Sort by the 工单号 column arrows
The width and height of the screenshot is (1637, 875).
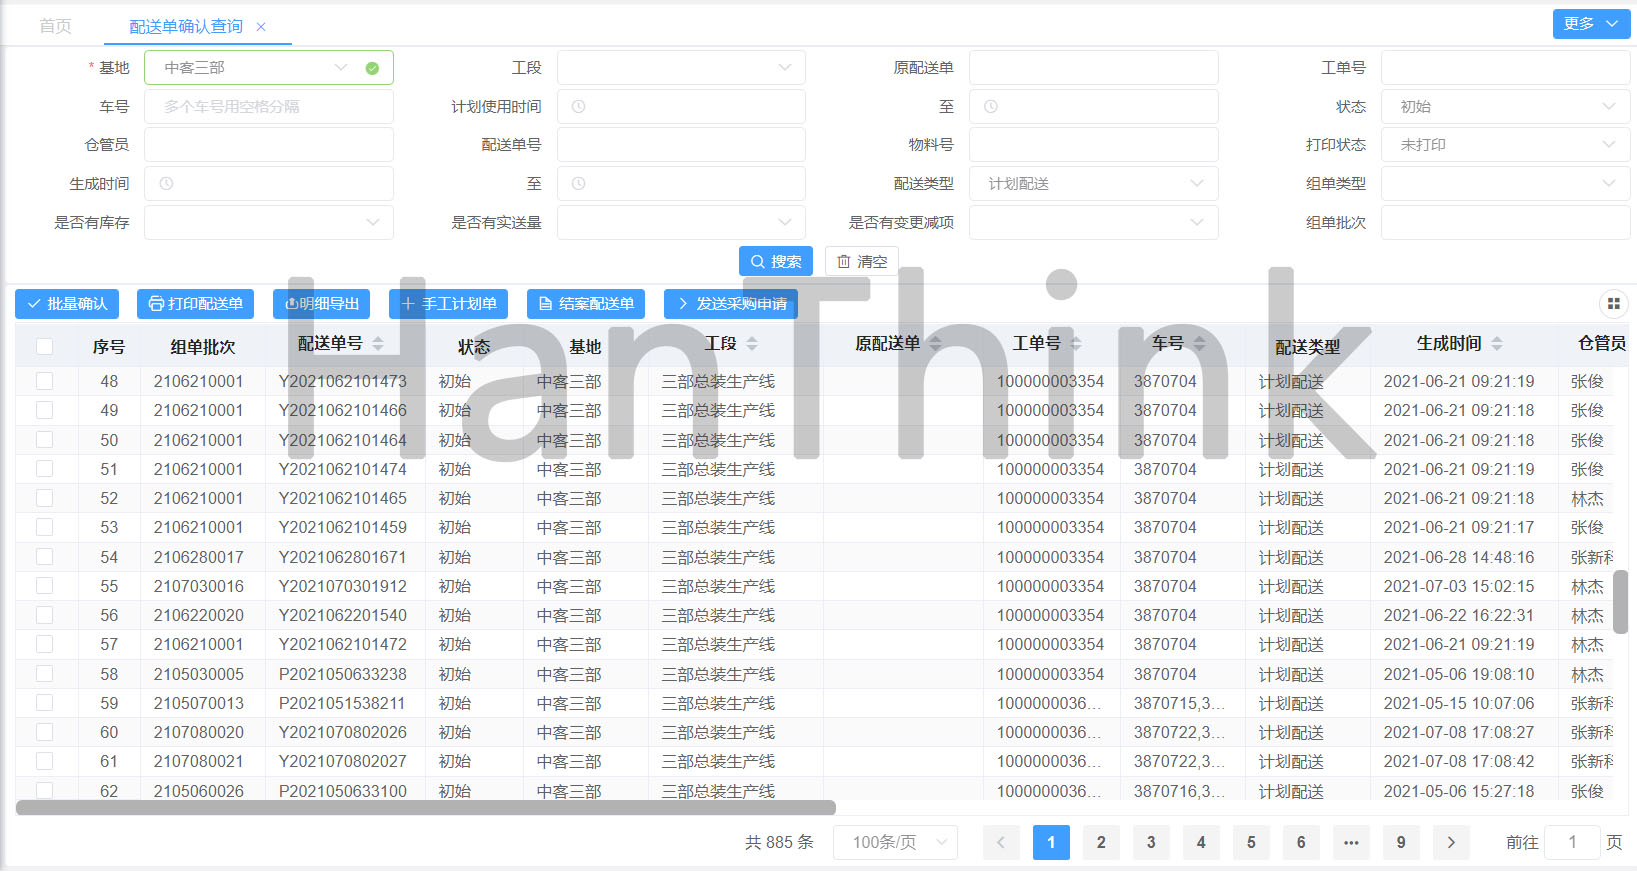point(1076,343)
